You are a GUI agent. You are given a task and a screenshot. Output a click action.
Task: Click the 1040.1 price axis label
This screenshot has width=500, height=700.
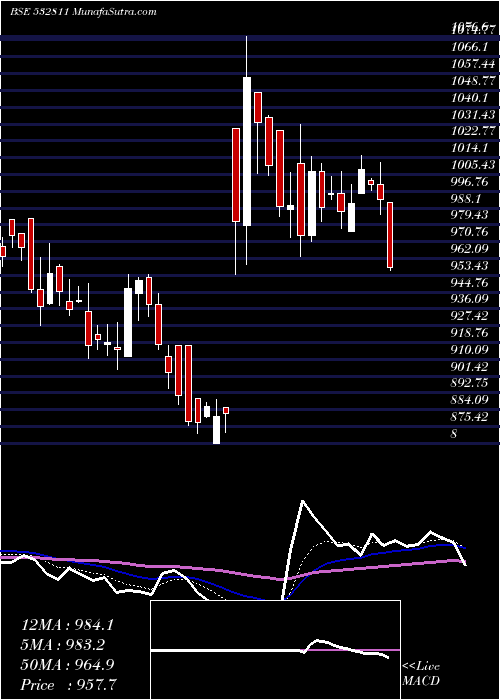tap(467, 97)
